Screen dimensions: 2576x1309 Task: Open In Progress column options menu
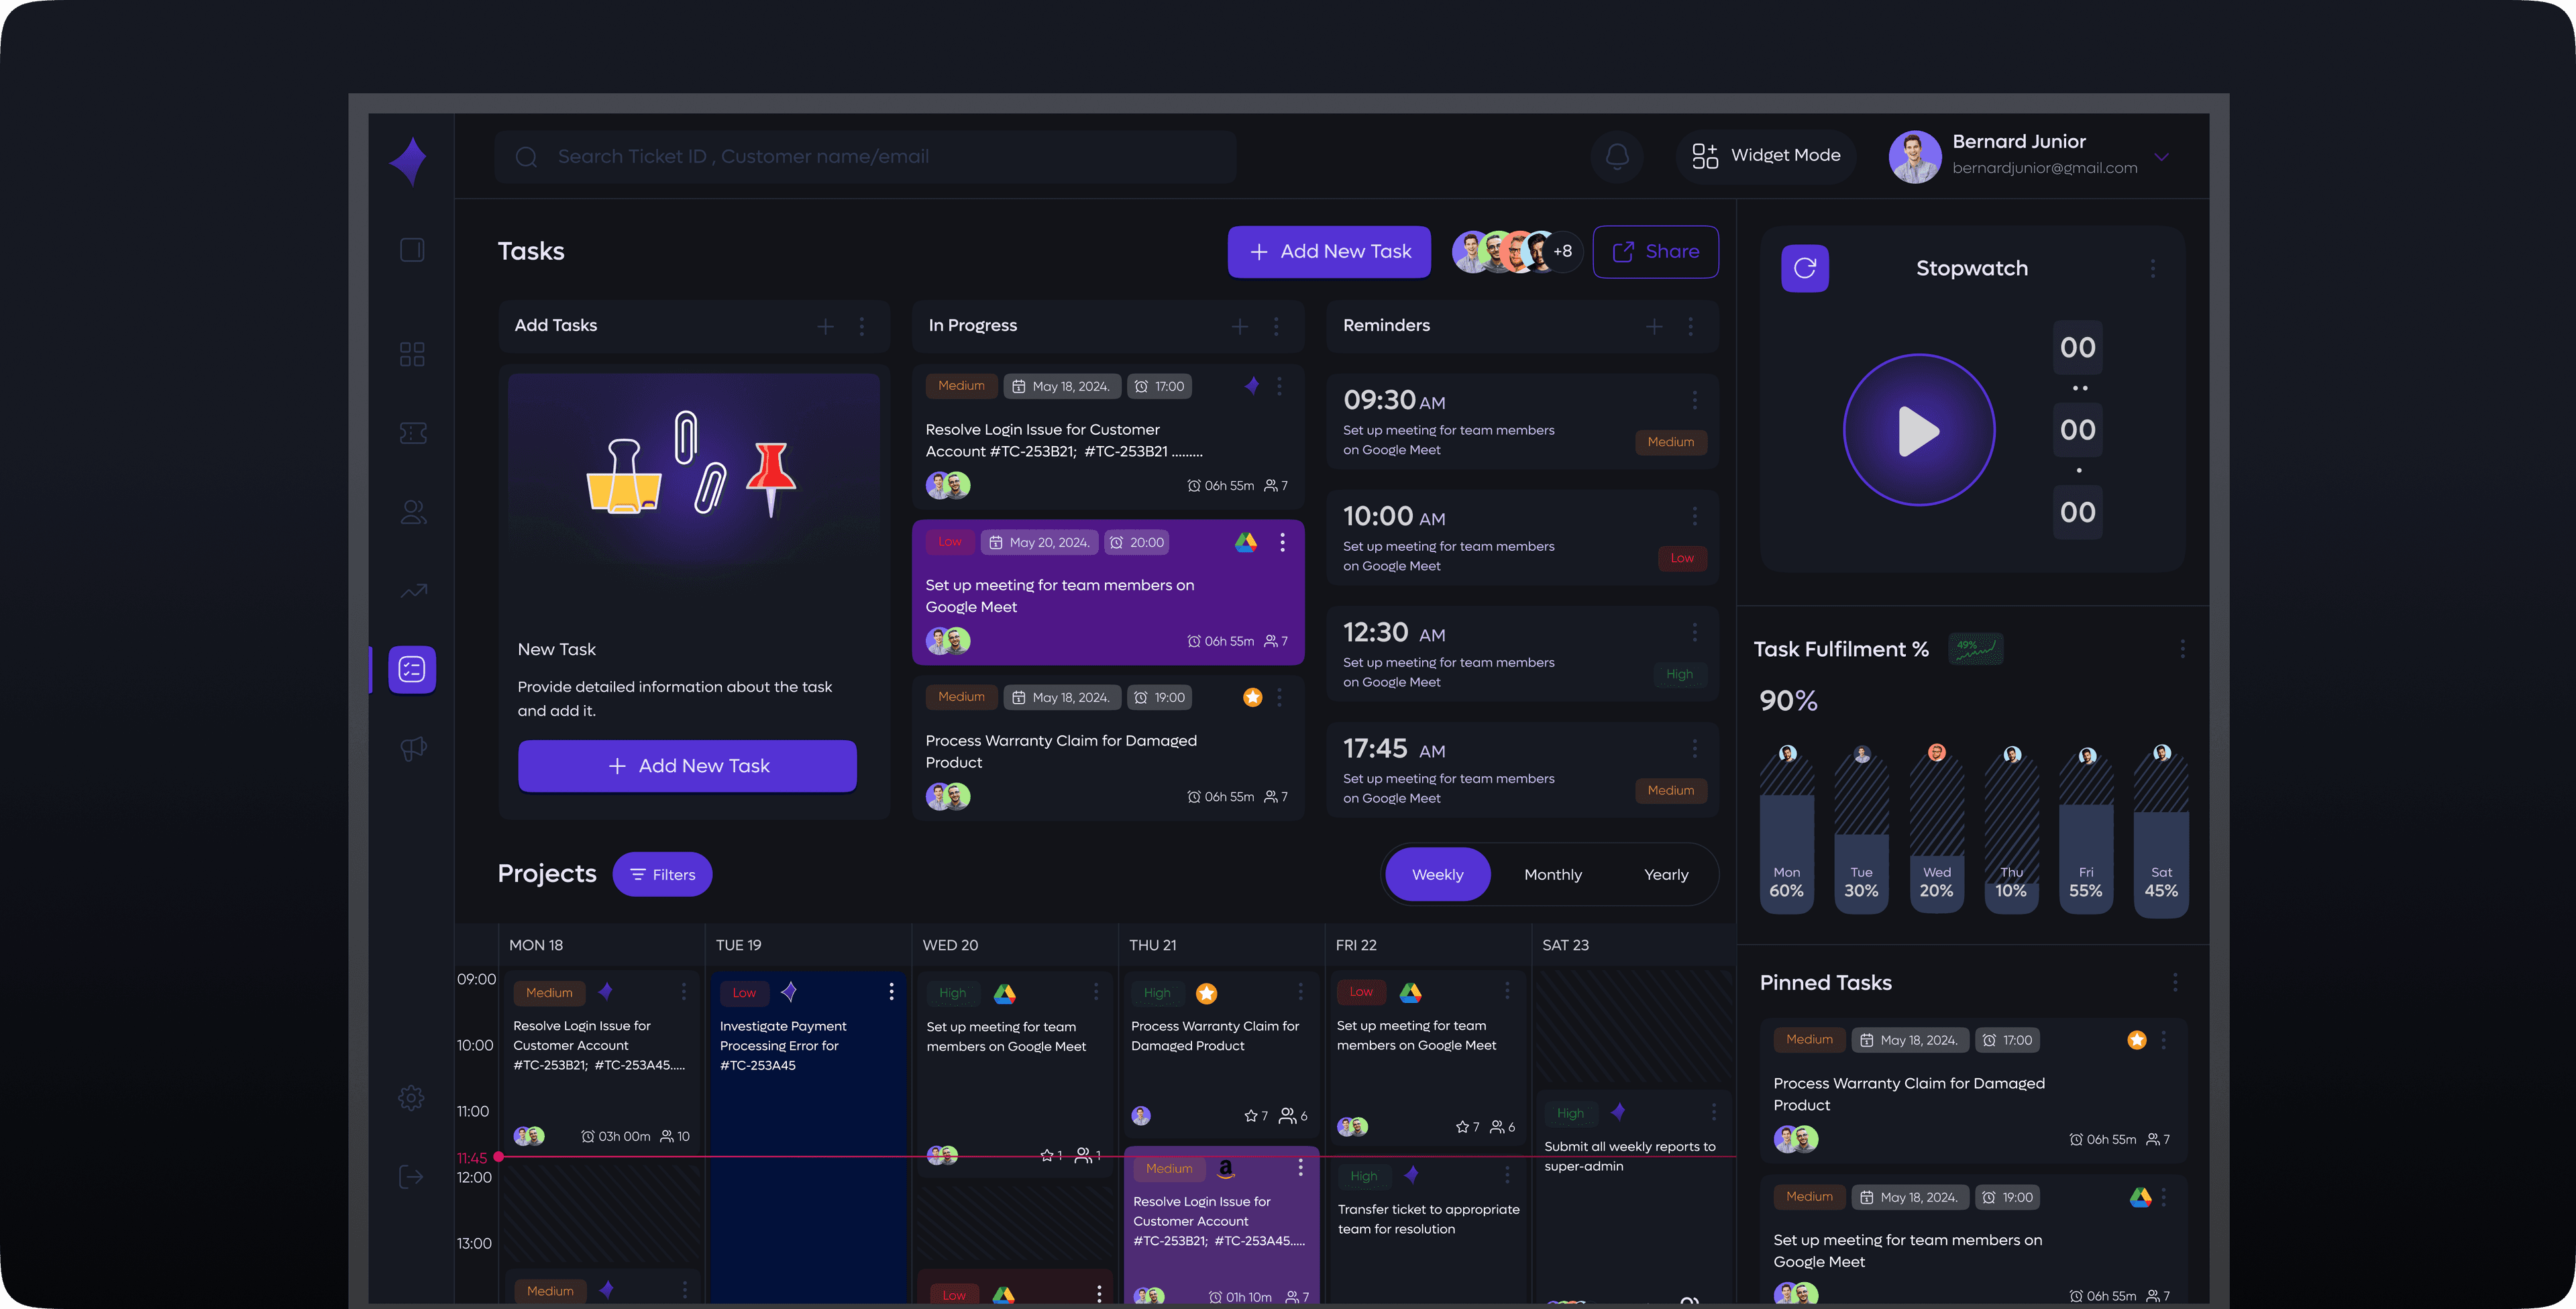pos(1276,326)
